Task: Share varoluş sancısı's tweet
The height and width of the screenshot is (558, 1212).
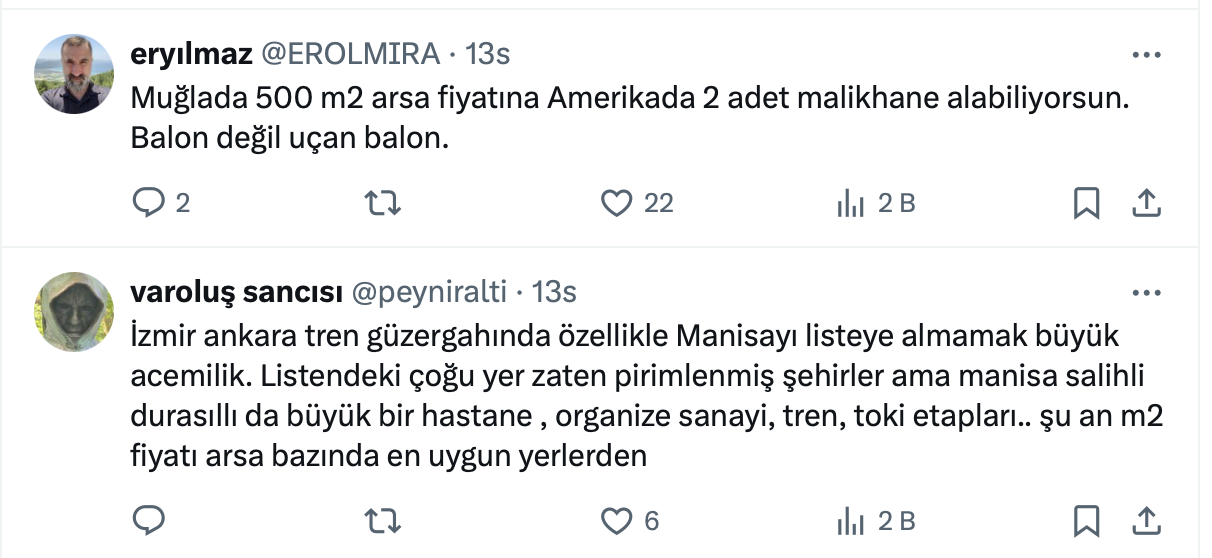Action: pyautogui.click(x=1145, y=520)
